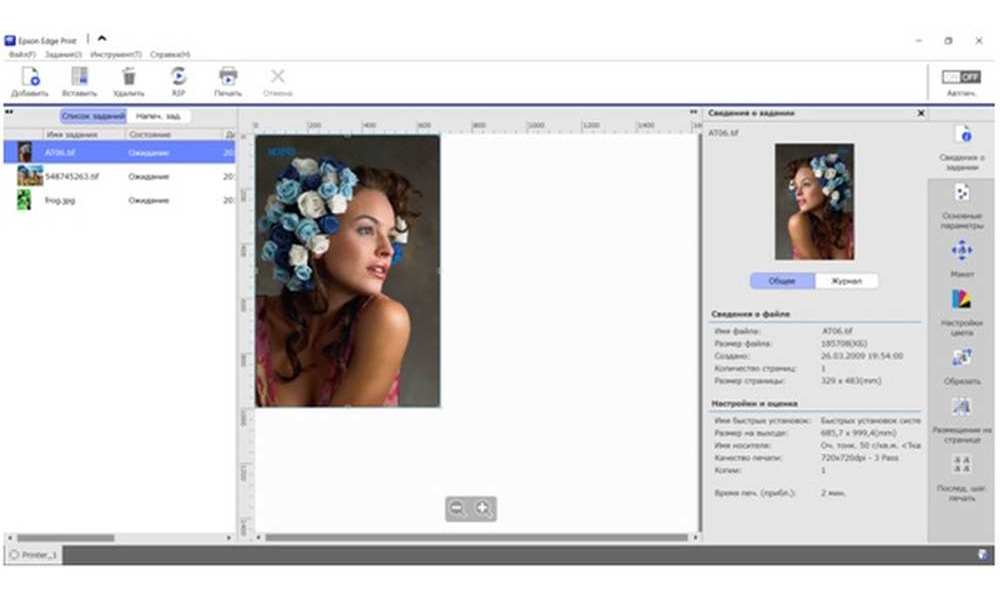
Task: Zoom in the preview with plus magnifier
Action: (x=483, y=509)
